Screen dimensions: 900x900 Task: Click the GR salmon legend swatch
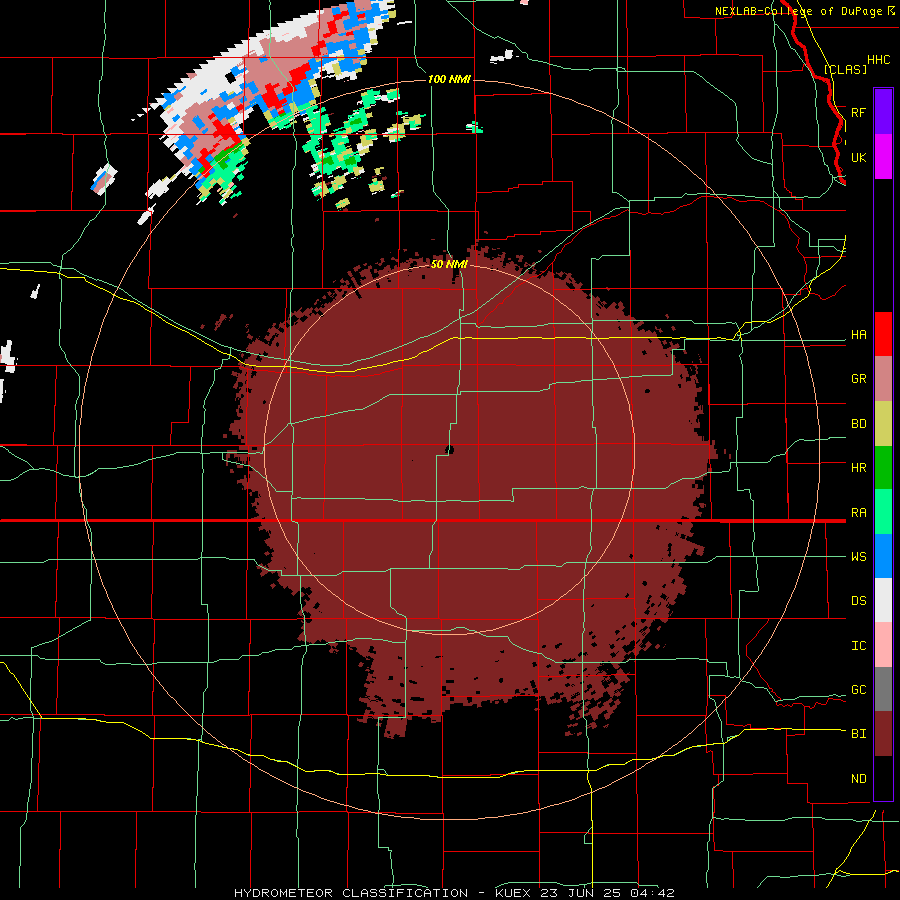pyautogui.click(x=883, y=379)
